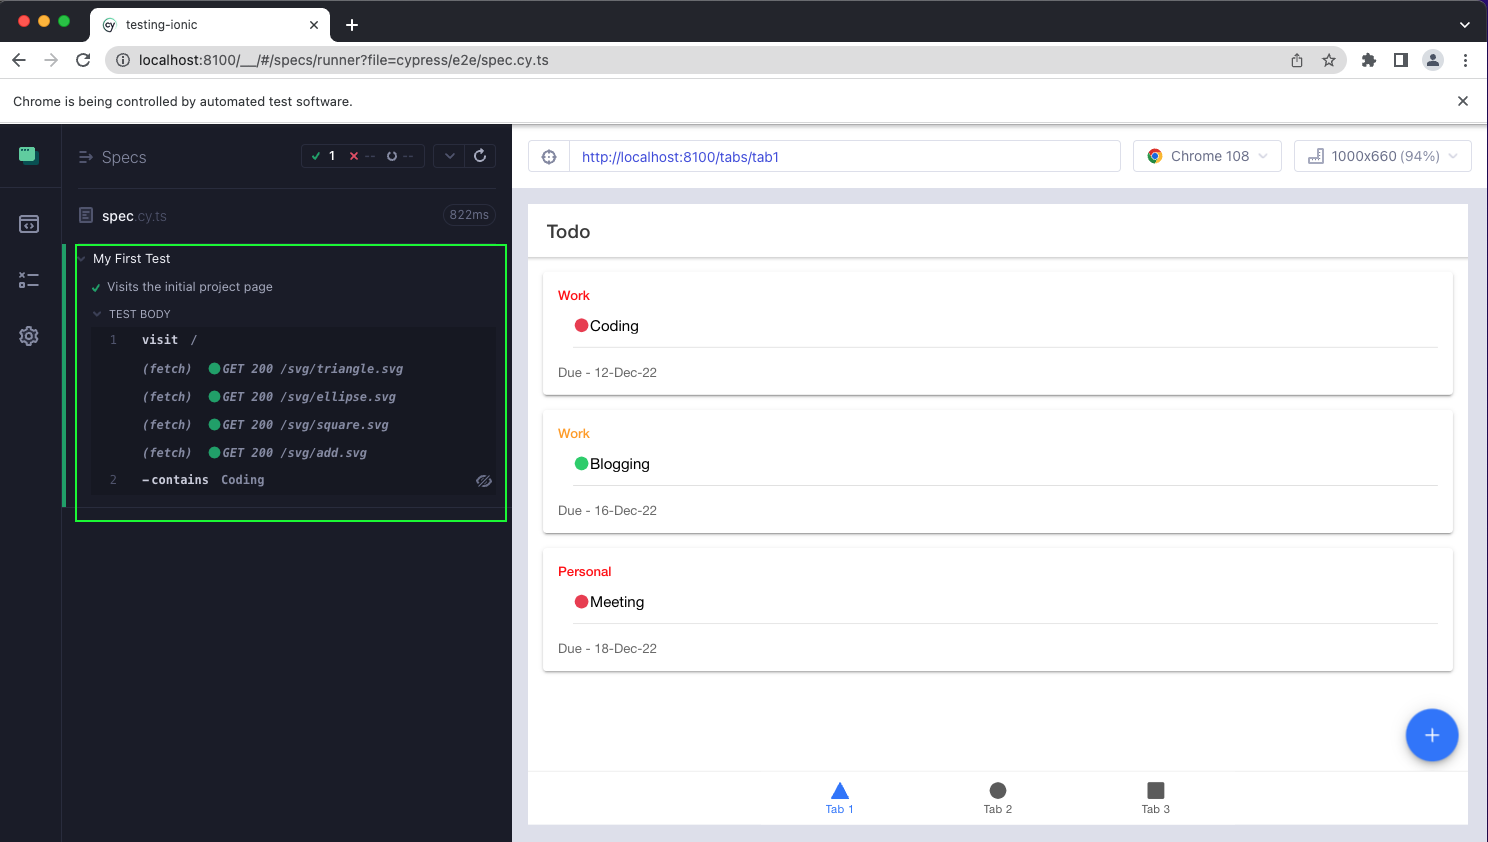The width and height of the screenshot is (1488, 842).
Task: Switch to Tab 2 ellipse icon
Action: tap(998, 790)
